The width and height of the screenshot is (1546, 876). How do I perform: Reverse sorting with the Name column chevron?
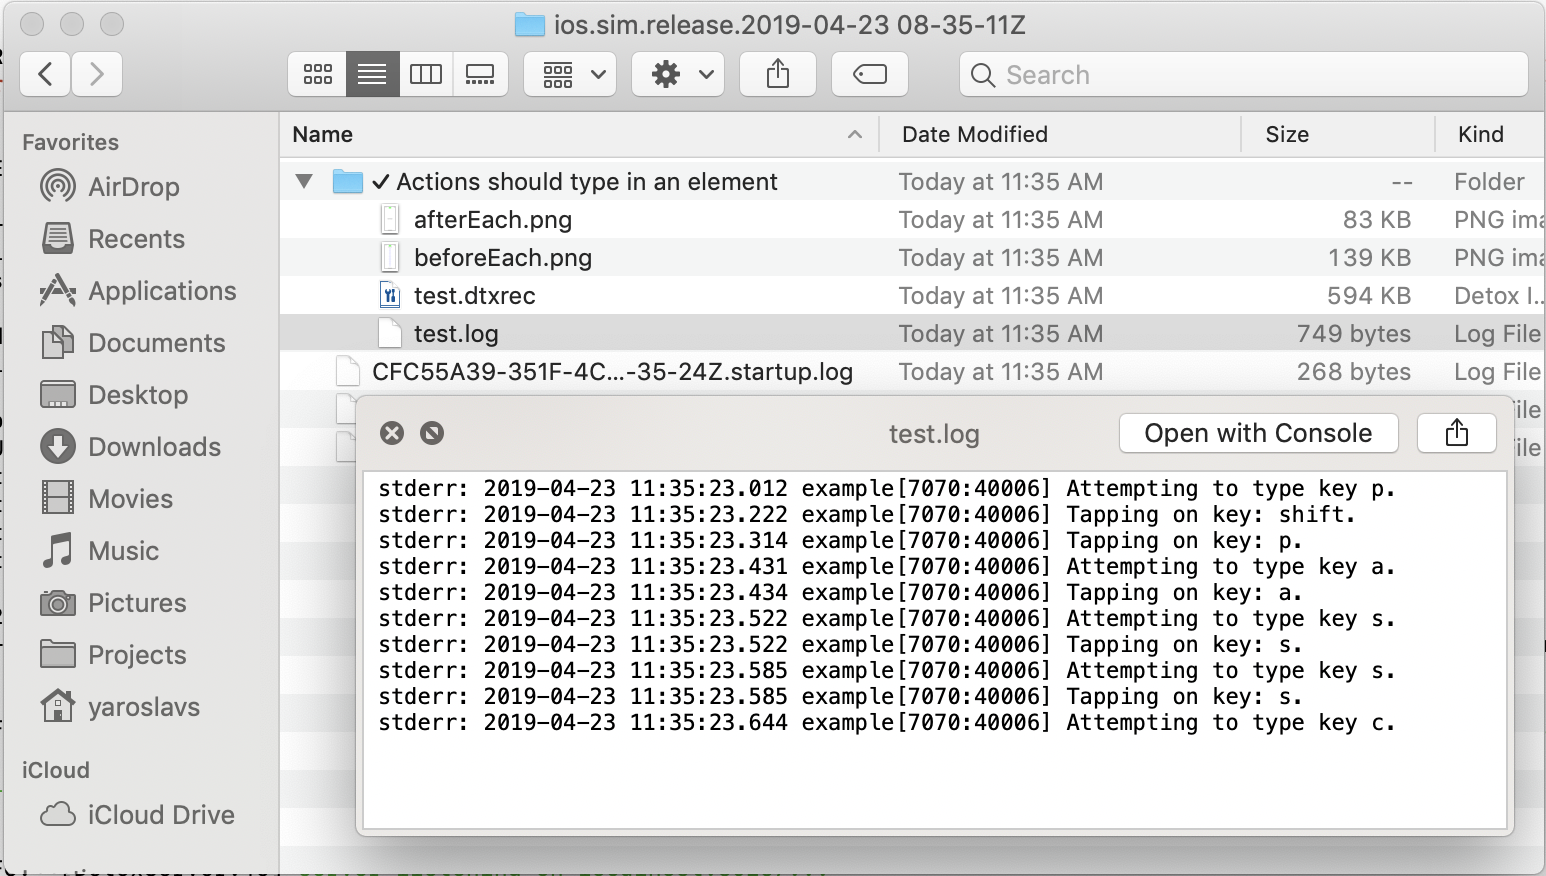(855, 134)
